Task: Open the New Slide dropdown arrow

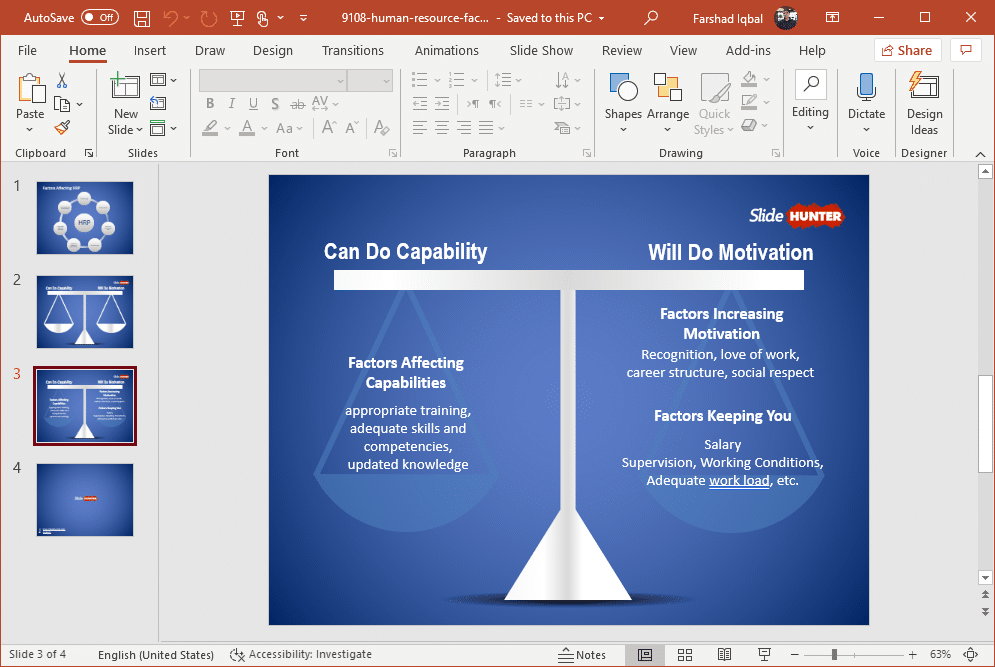Action: (x=138, y=129)
